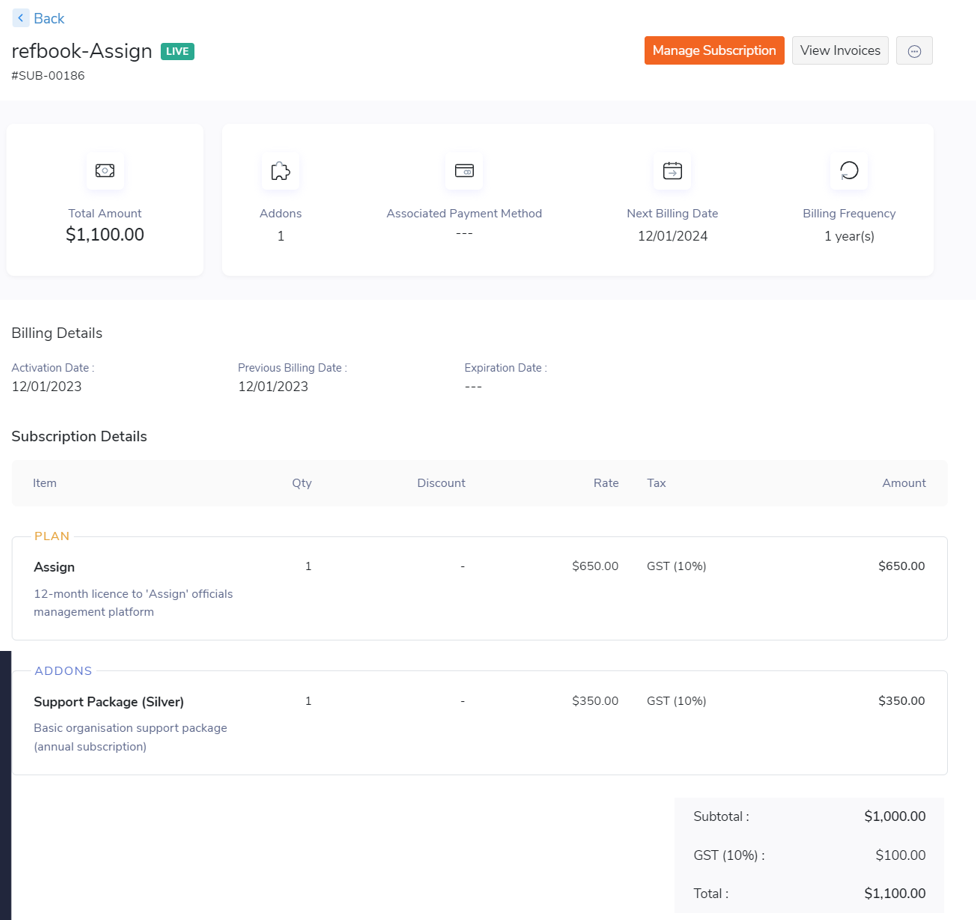Click the green LIVE status badge

click(x=177, y=52)
